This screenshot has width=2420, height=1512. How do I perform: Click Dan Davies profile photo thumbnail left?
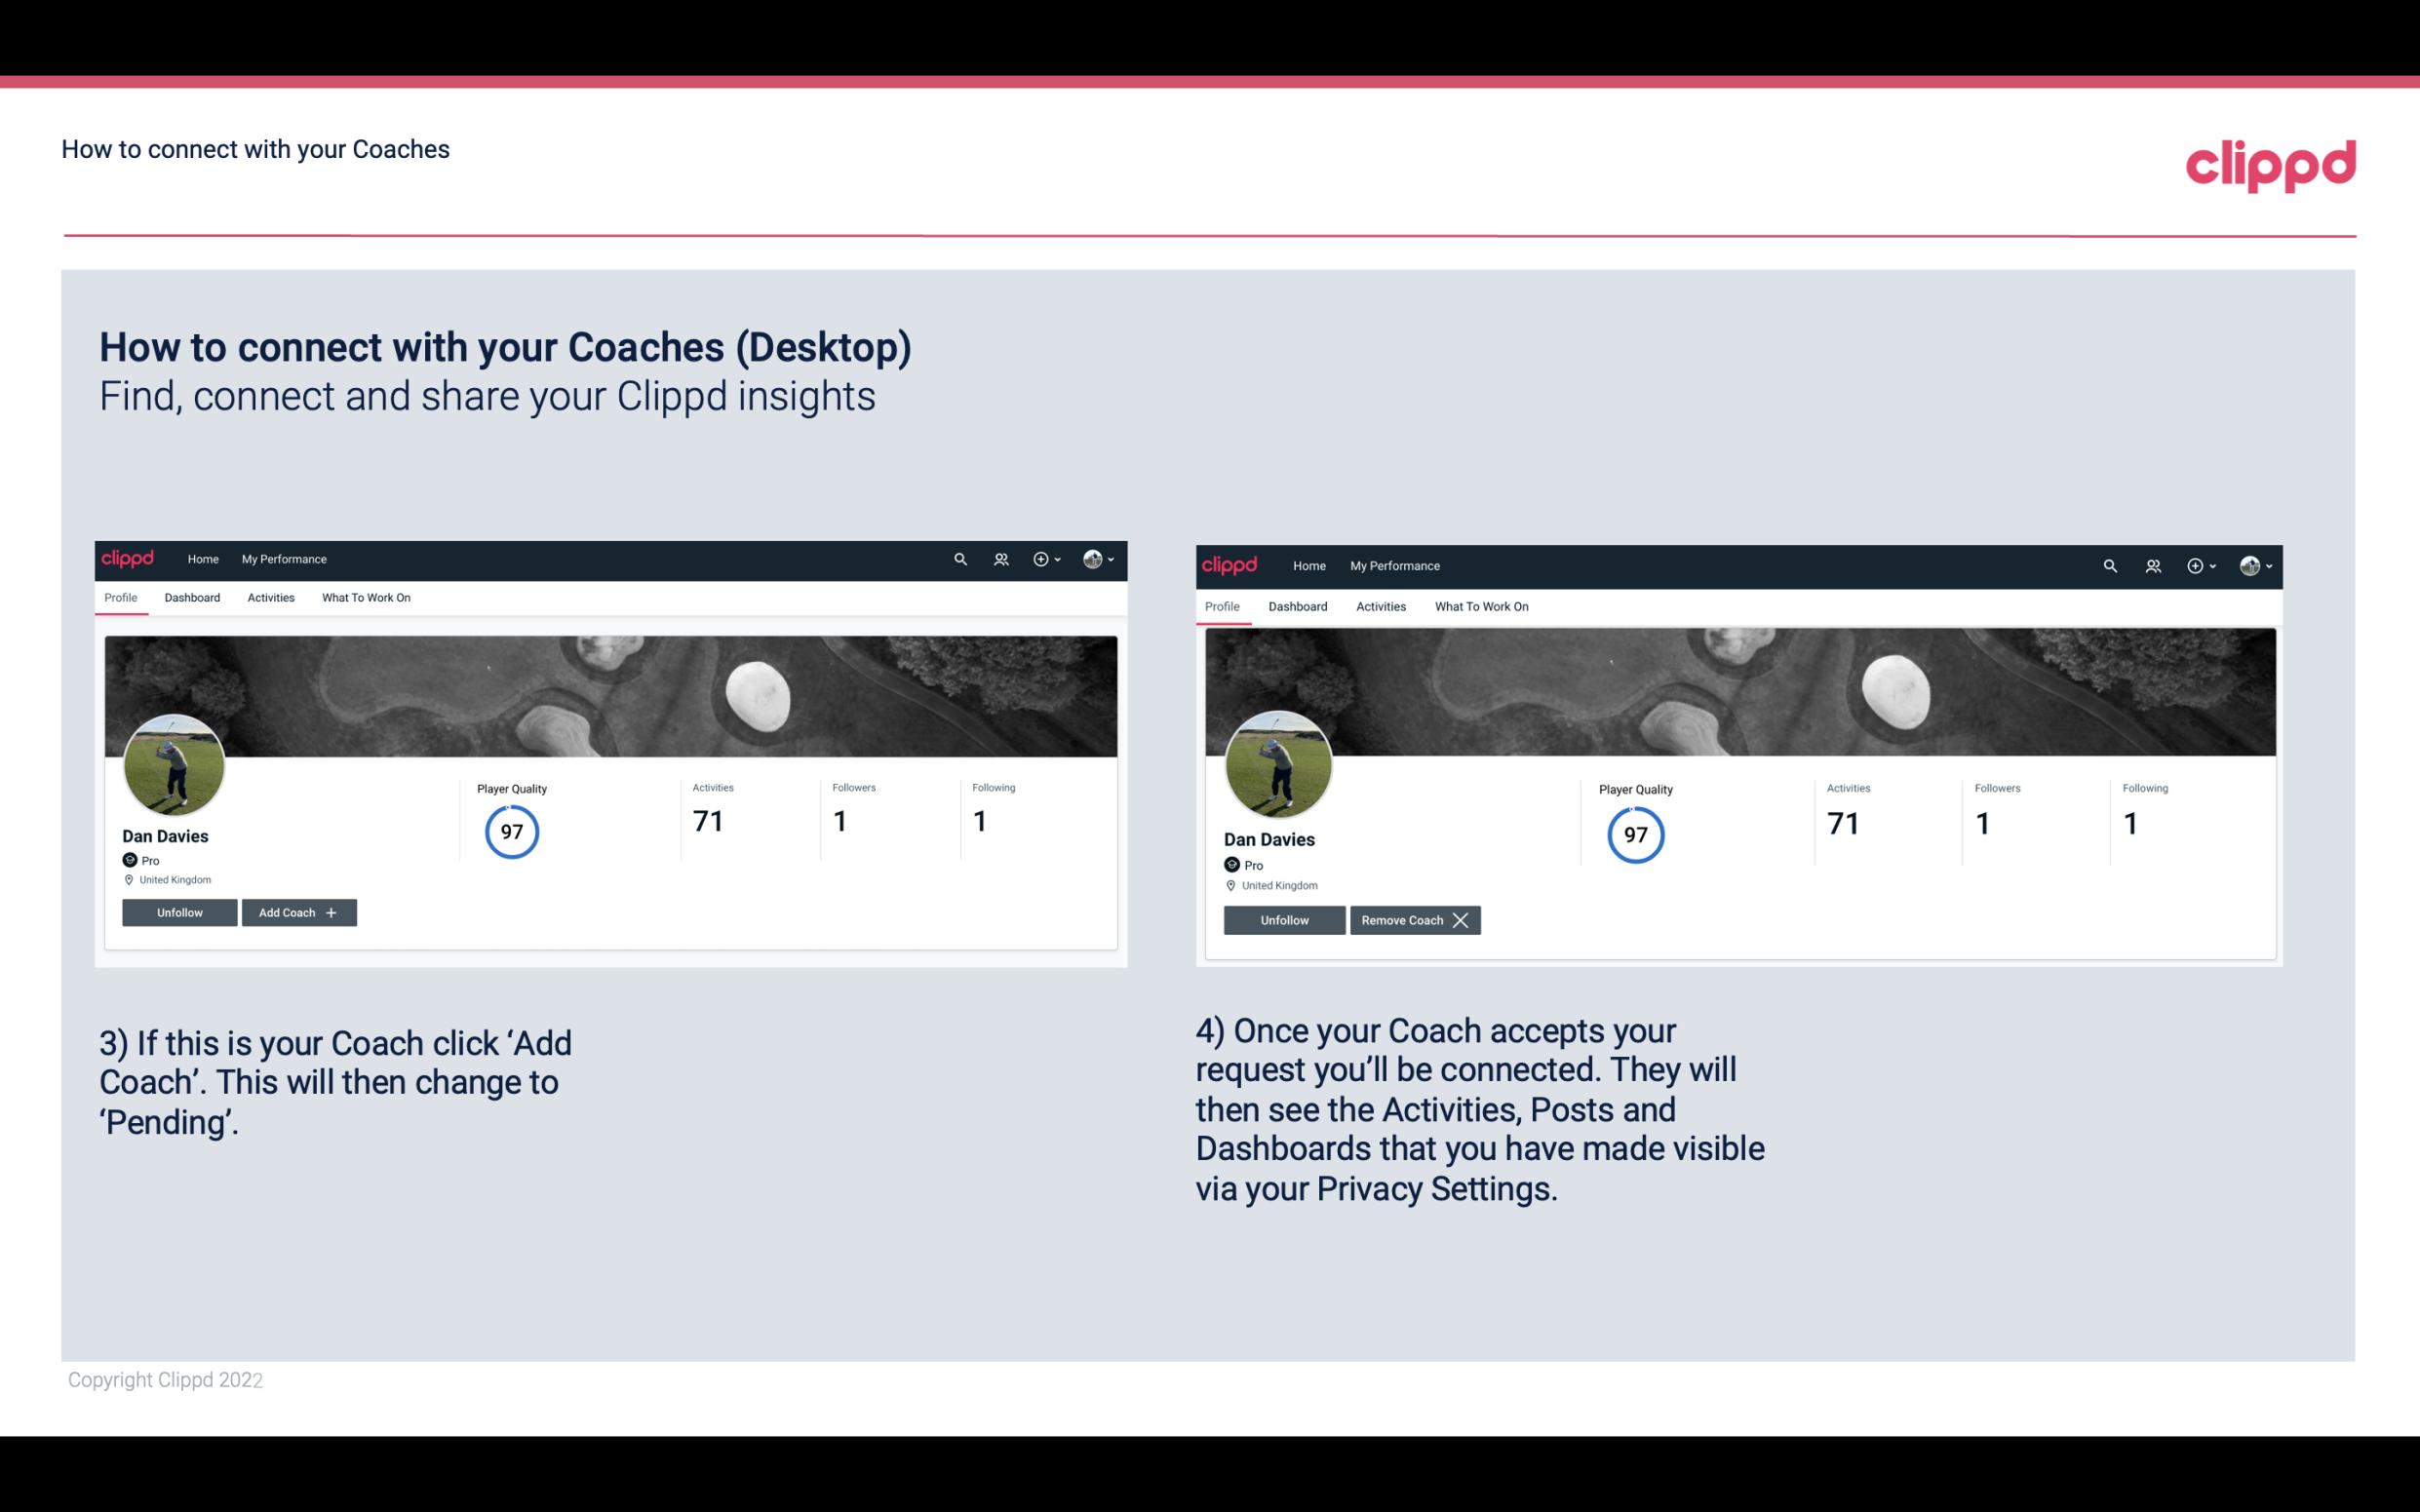[175, 759]
